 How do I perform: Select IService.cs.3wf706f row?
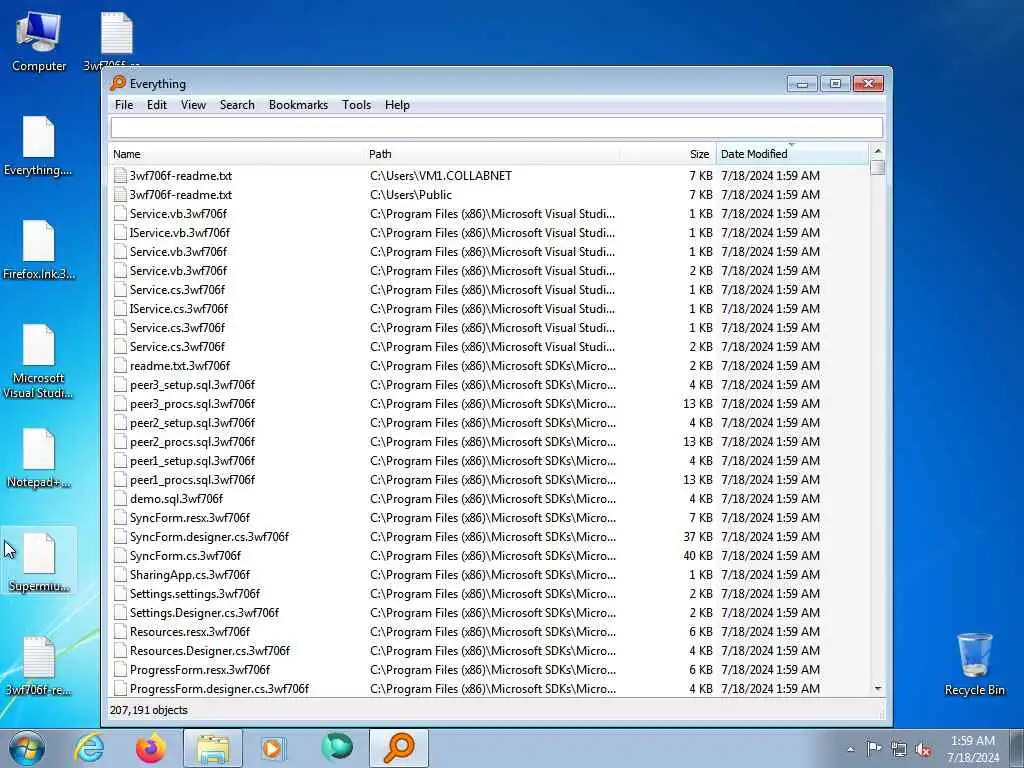click(489, 309)
